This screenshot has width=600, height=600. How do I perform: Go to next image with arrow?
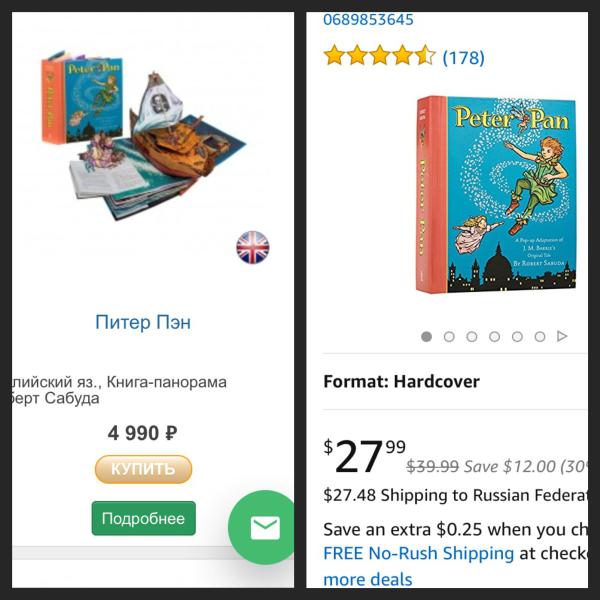coord(562,336)
